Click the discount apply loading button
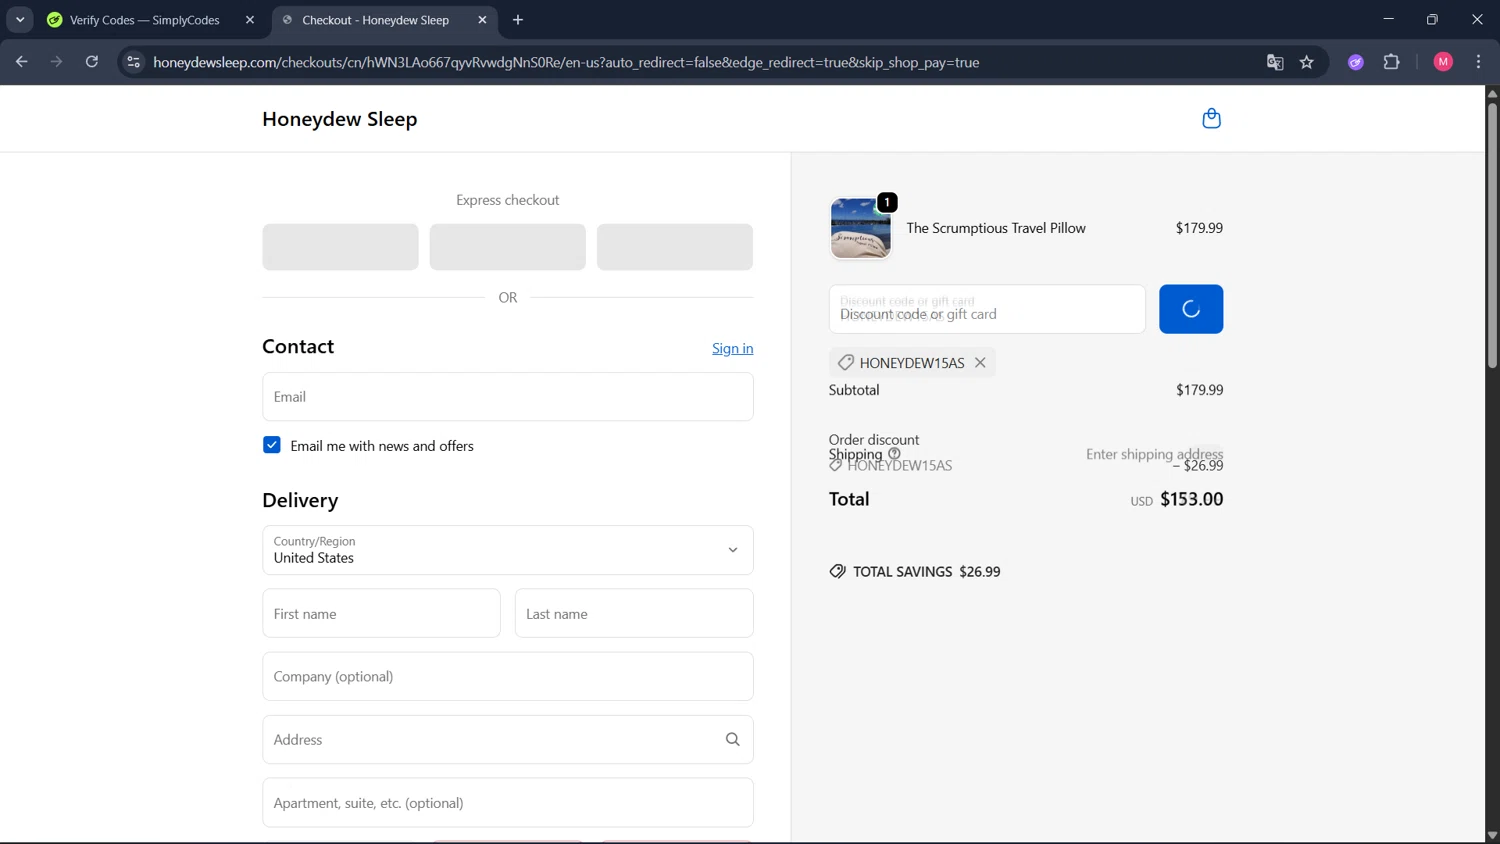This screenshot has height=844, width=1500. coord(1191,309)
